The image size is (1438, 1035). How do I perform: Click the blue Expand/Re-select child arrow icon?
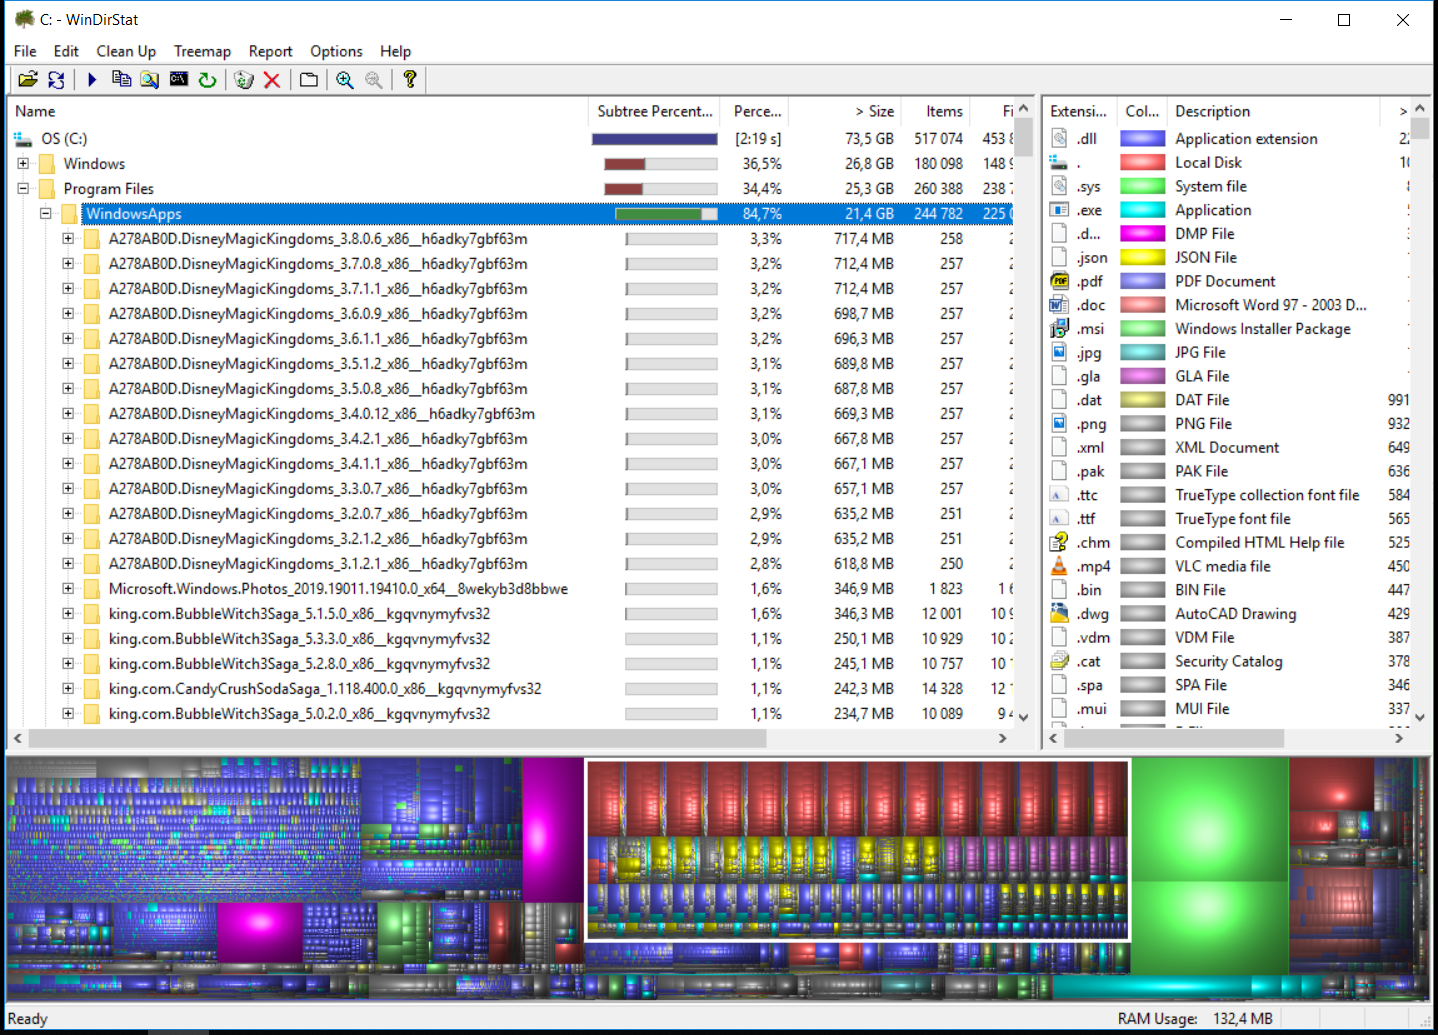[x=92, y=79]
